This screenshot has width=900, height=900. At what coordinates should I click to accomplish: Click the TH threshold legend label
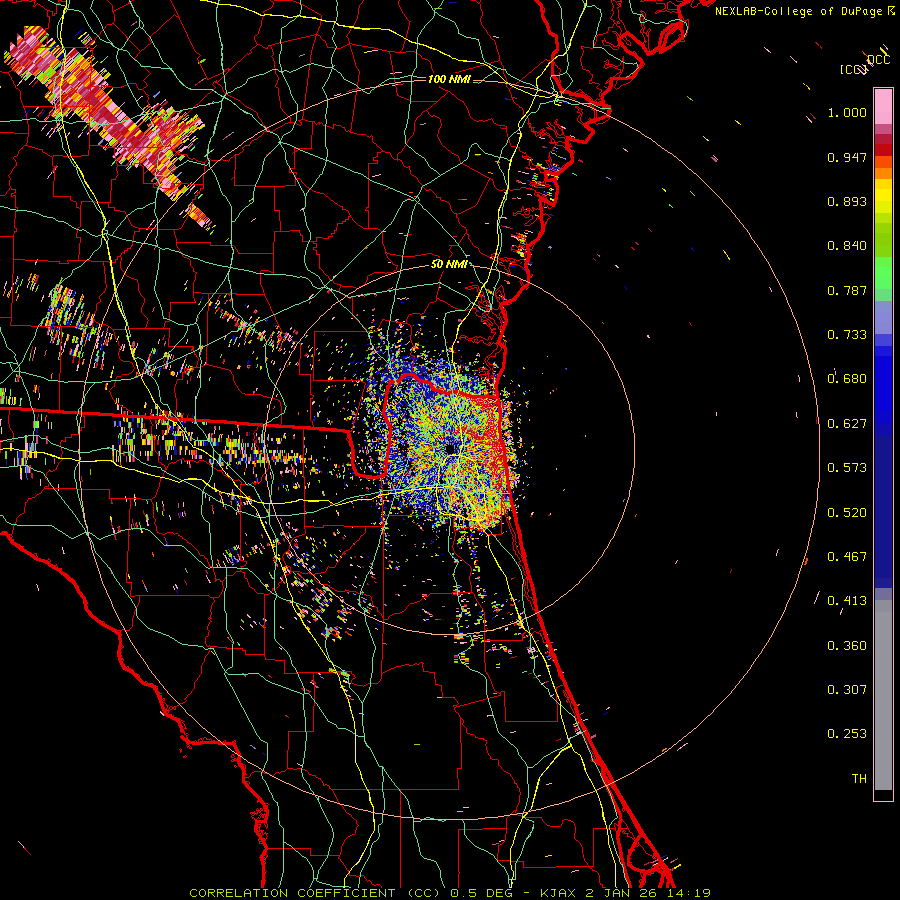[x=859, y=779]
